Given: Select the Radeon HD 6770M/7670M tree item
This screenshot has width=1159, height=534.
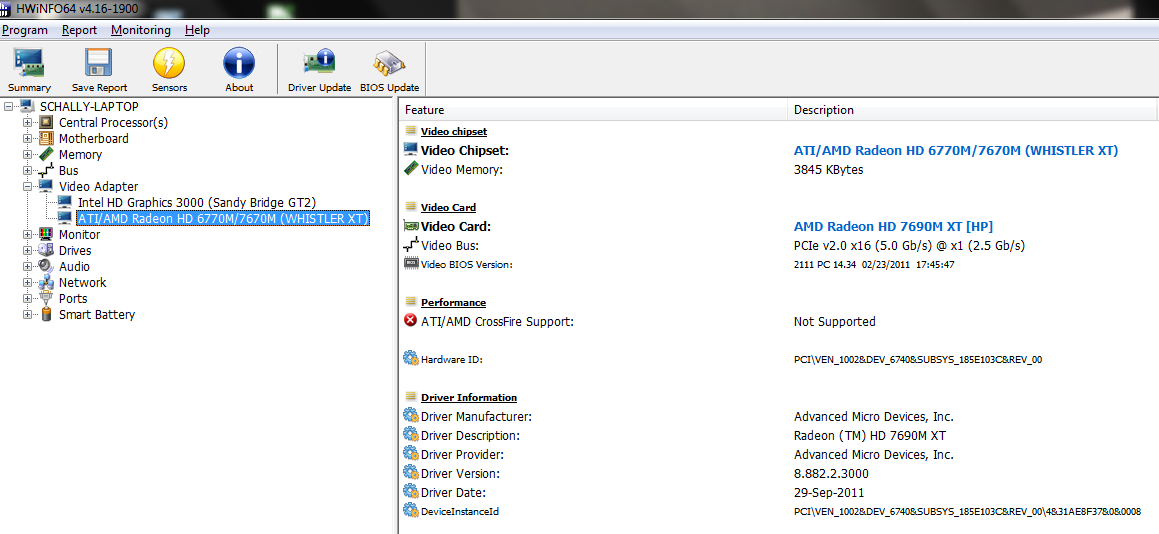Looking at the screenshot, I should click(222, 218).
